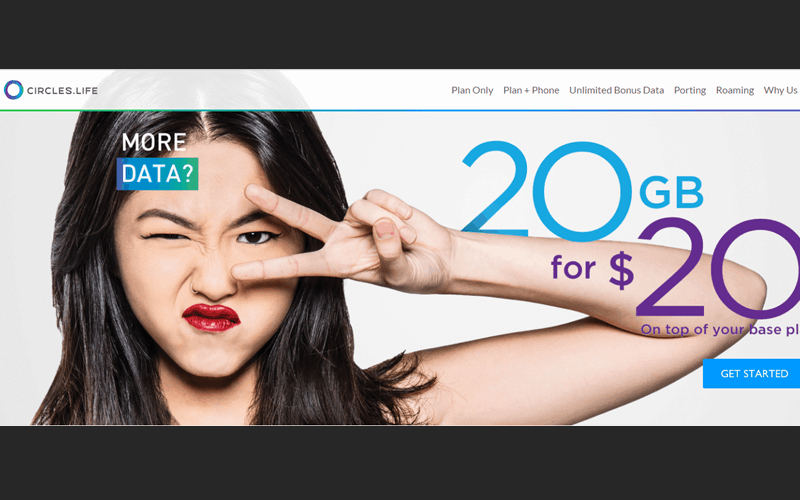
Task: Click the purple 'for $' text
Action: [x=592, y=268]
